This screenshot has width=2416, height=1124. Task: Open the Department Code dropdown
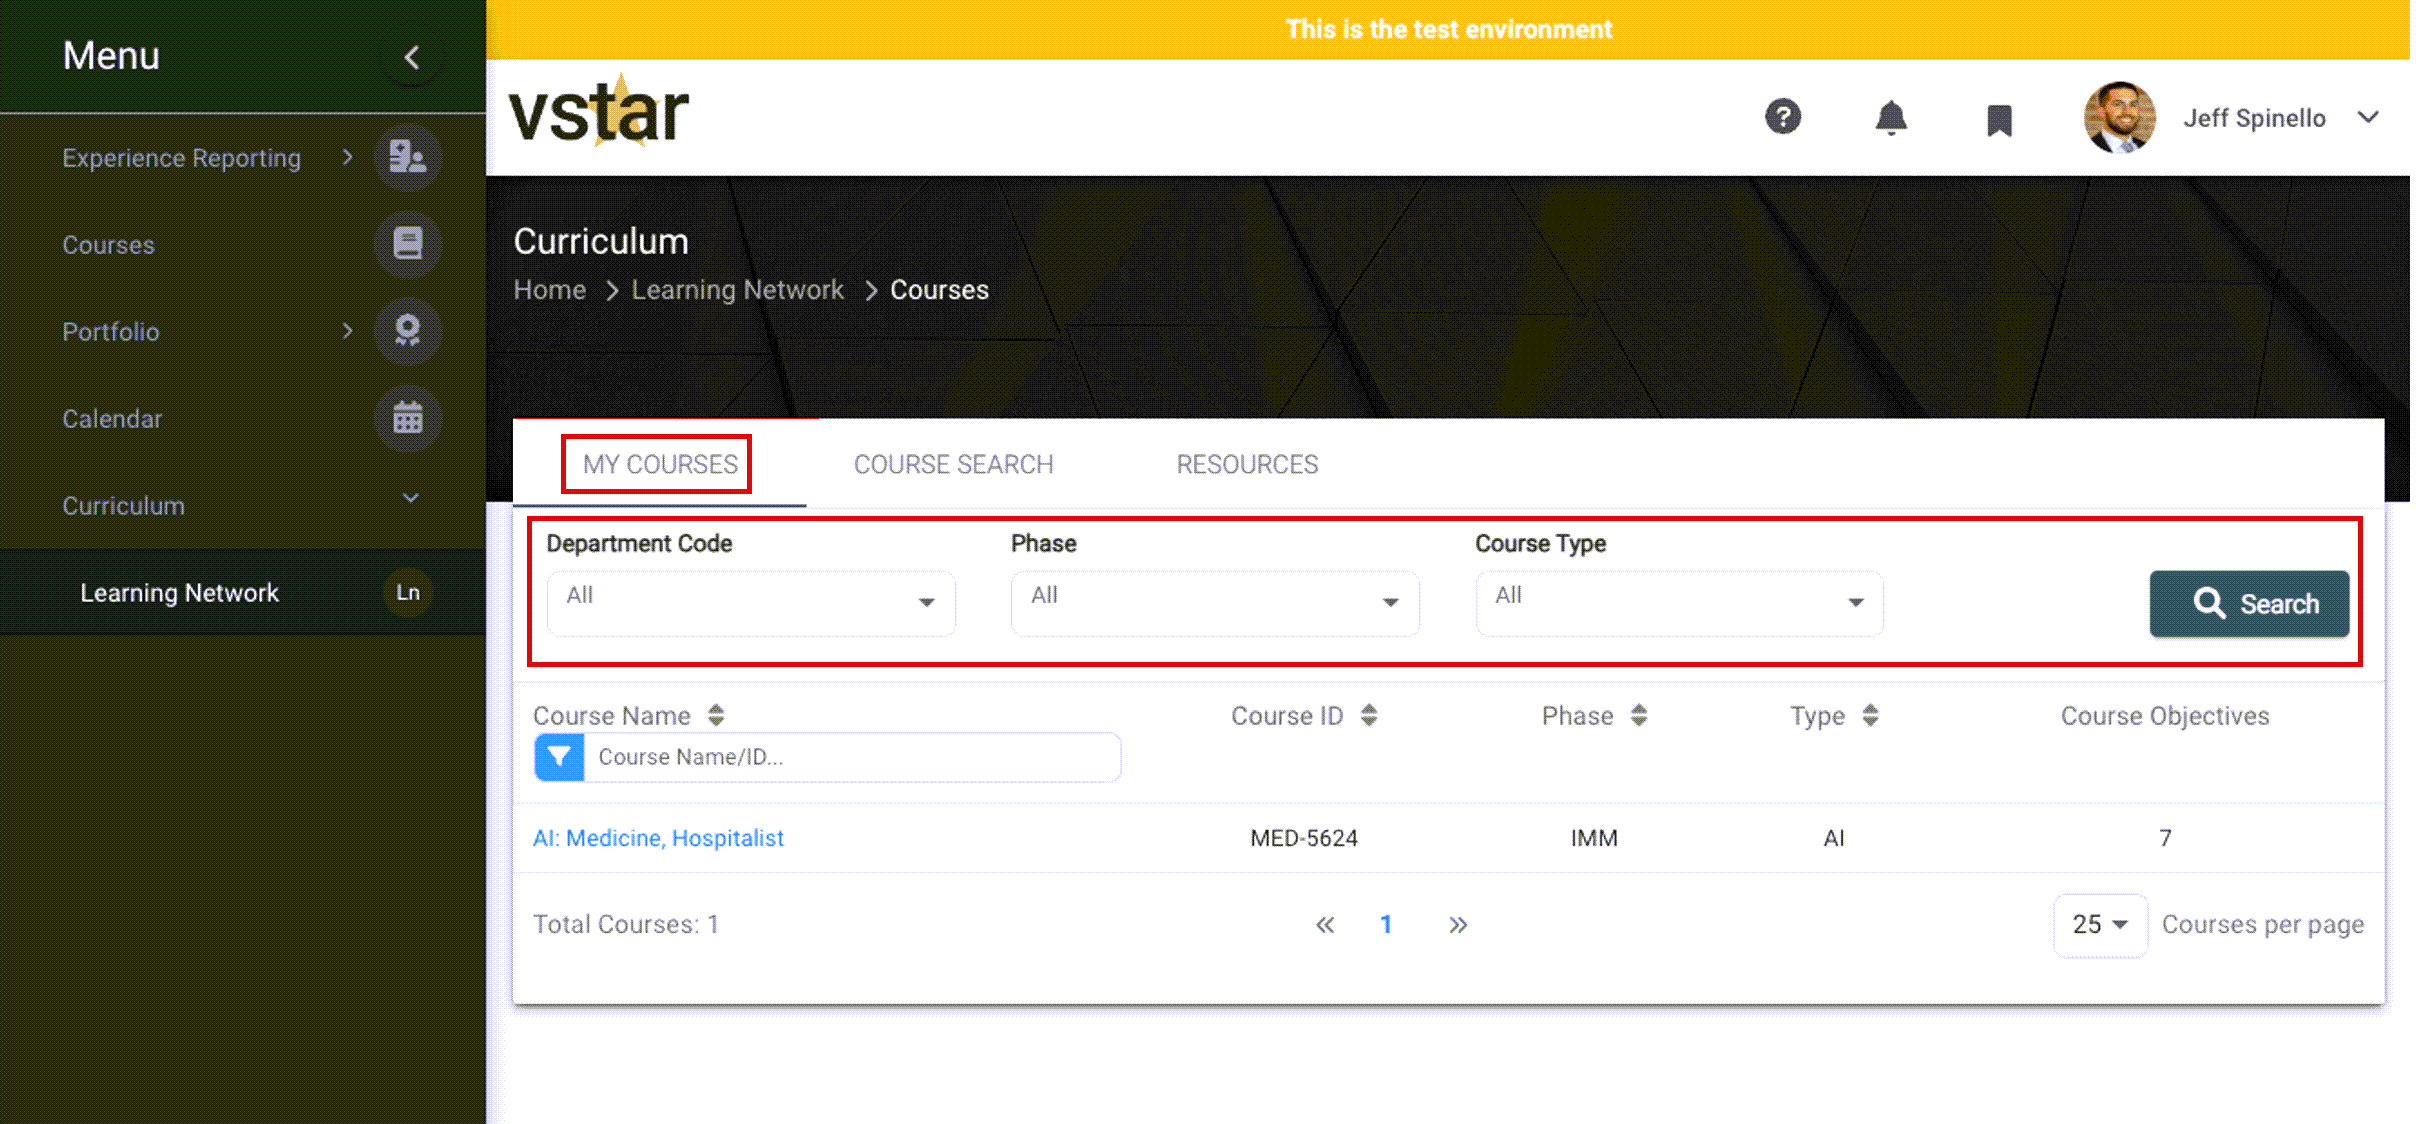tap(751, 603)
